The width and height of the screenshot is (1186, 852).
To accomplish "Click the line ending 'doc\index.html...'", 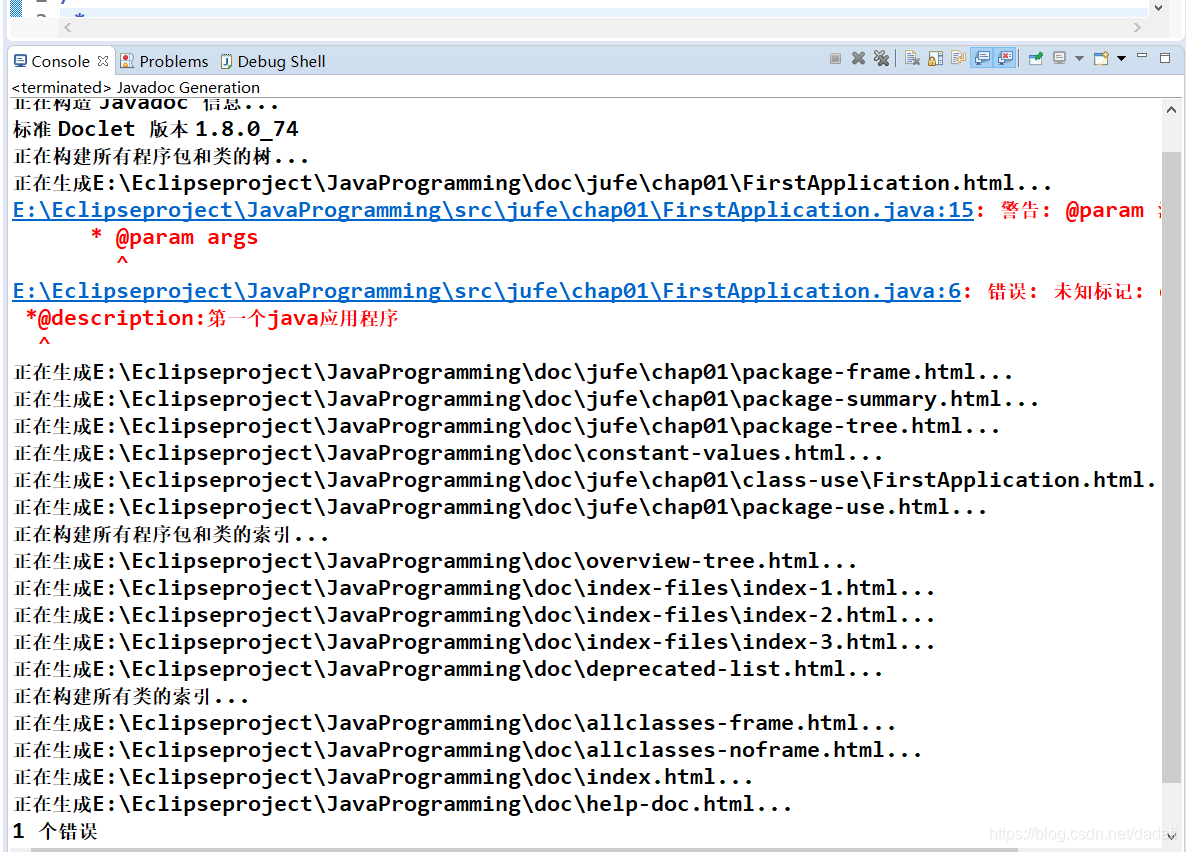I will coord(383,778).
